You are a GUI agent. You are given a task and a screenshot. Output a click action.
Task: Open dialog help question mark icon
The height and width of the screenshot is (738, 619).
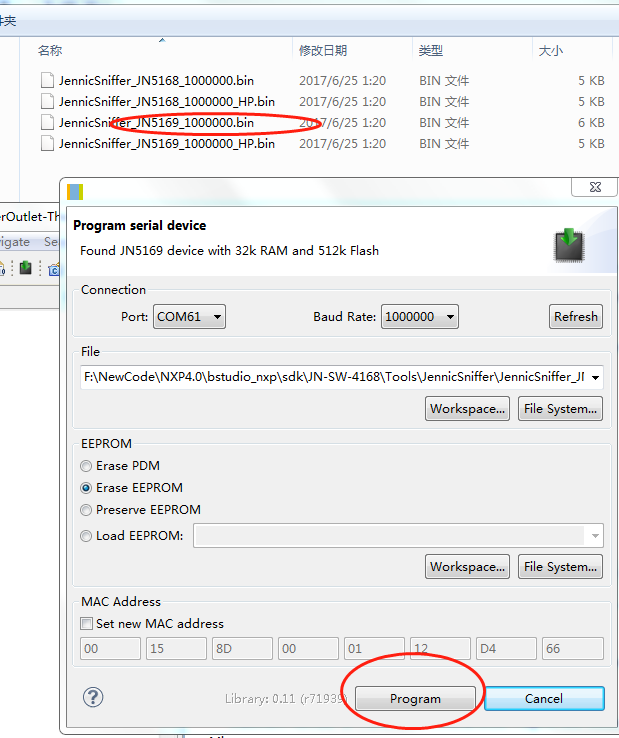[93, 697]
